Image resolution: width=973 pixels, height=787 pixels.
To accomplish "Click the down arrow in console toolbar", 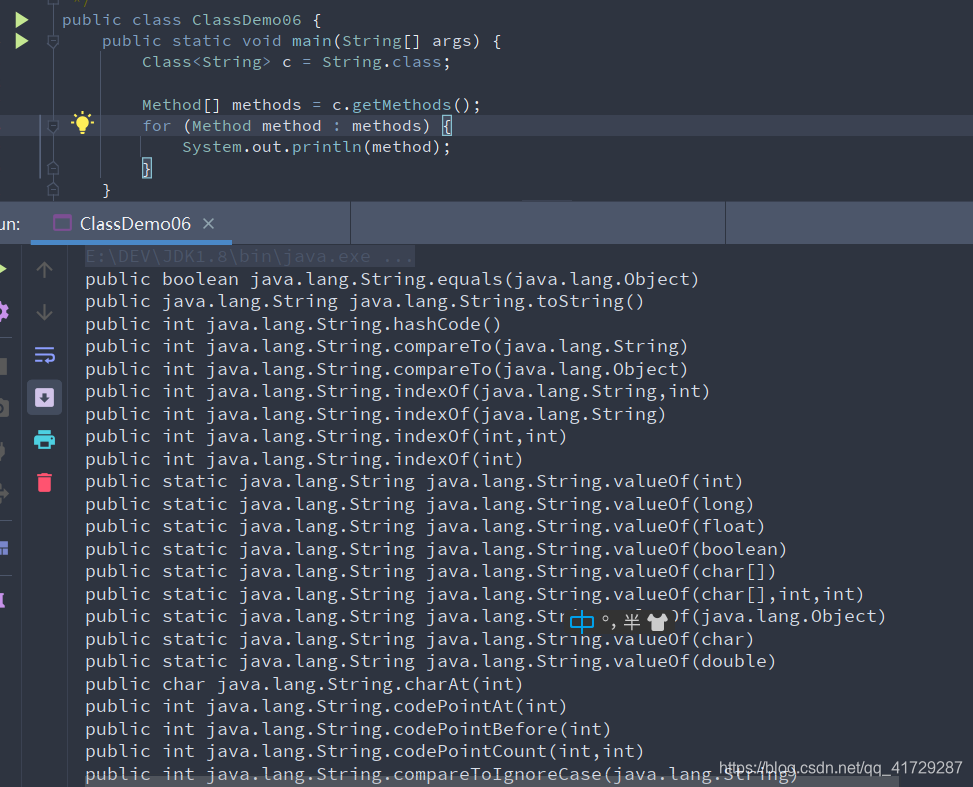I will pyautogui.click(x=44, y=312).
